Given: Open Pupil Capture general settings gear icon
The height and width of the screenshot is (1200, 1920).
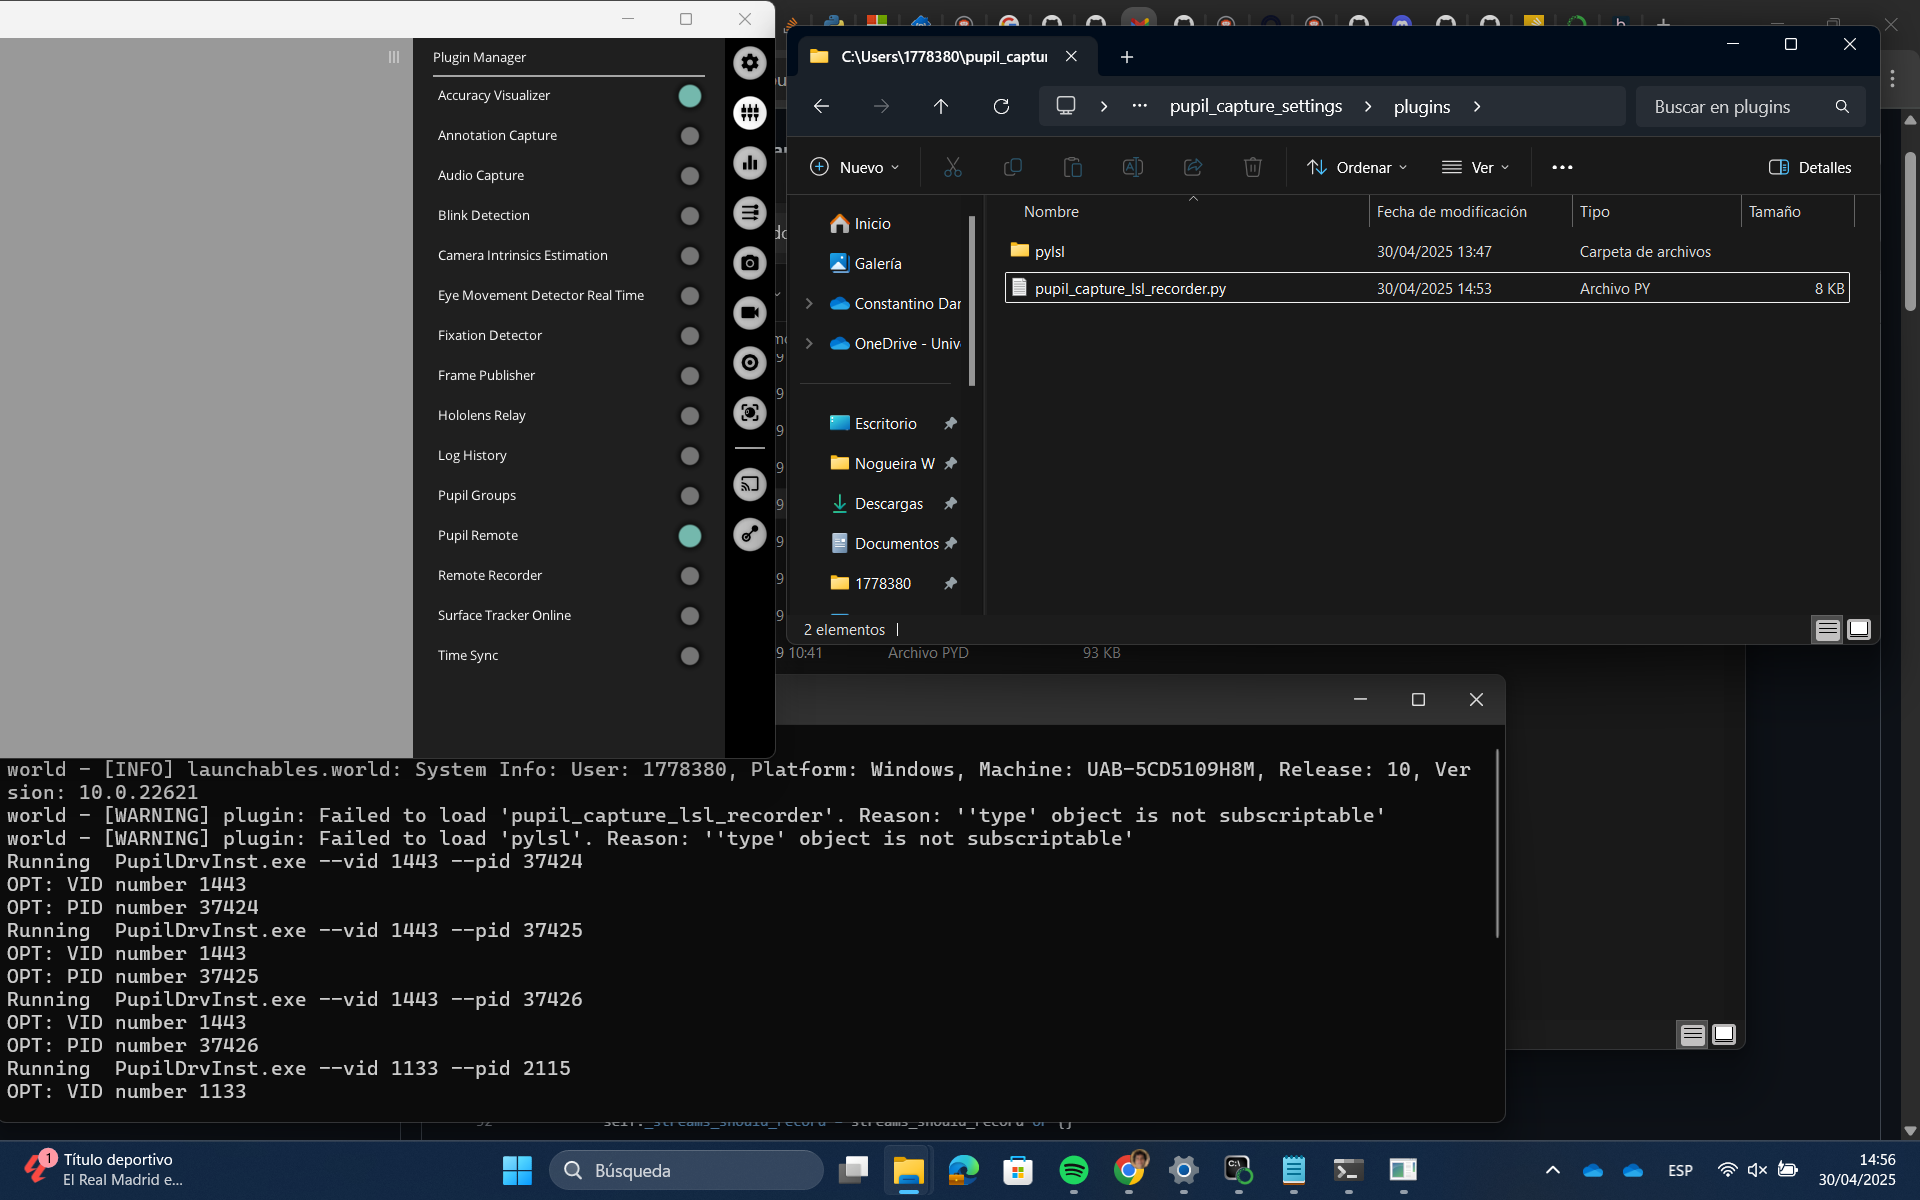Looking at the screenshot, I should 749,63.
